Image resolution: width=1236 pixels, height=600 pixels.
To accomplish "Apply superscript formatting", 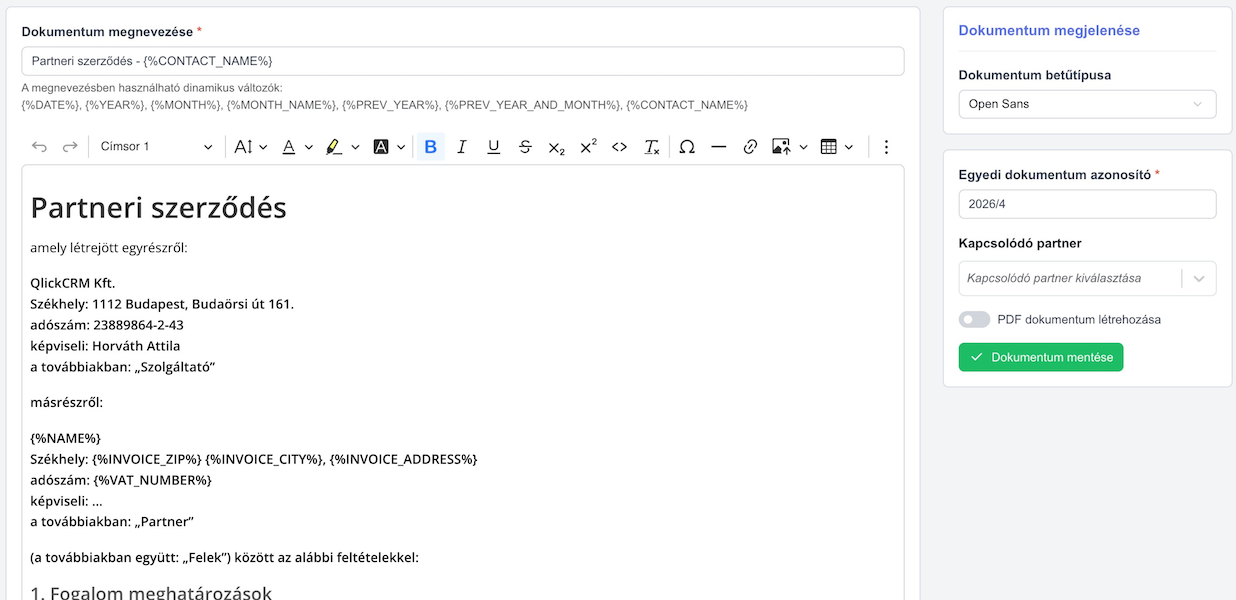I will coord(588,147).
